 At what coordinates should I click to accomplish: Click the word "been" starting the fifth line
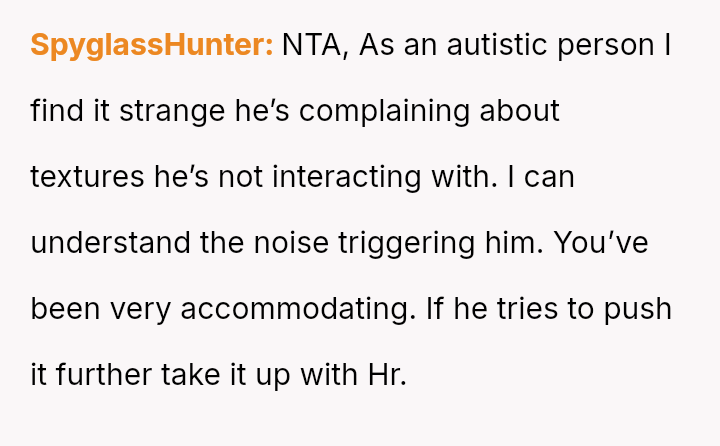pos(65,309)
